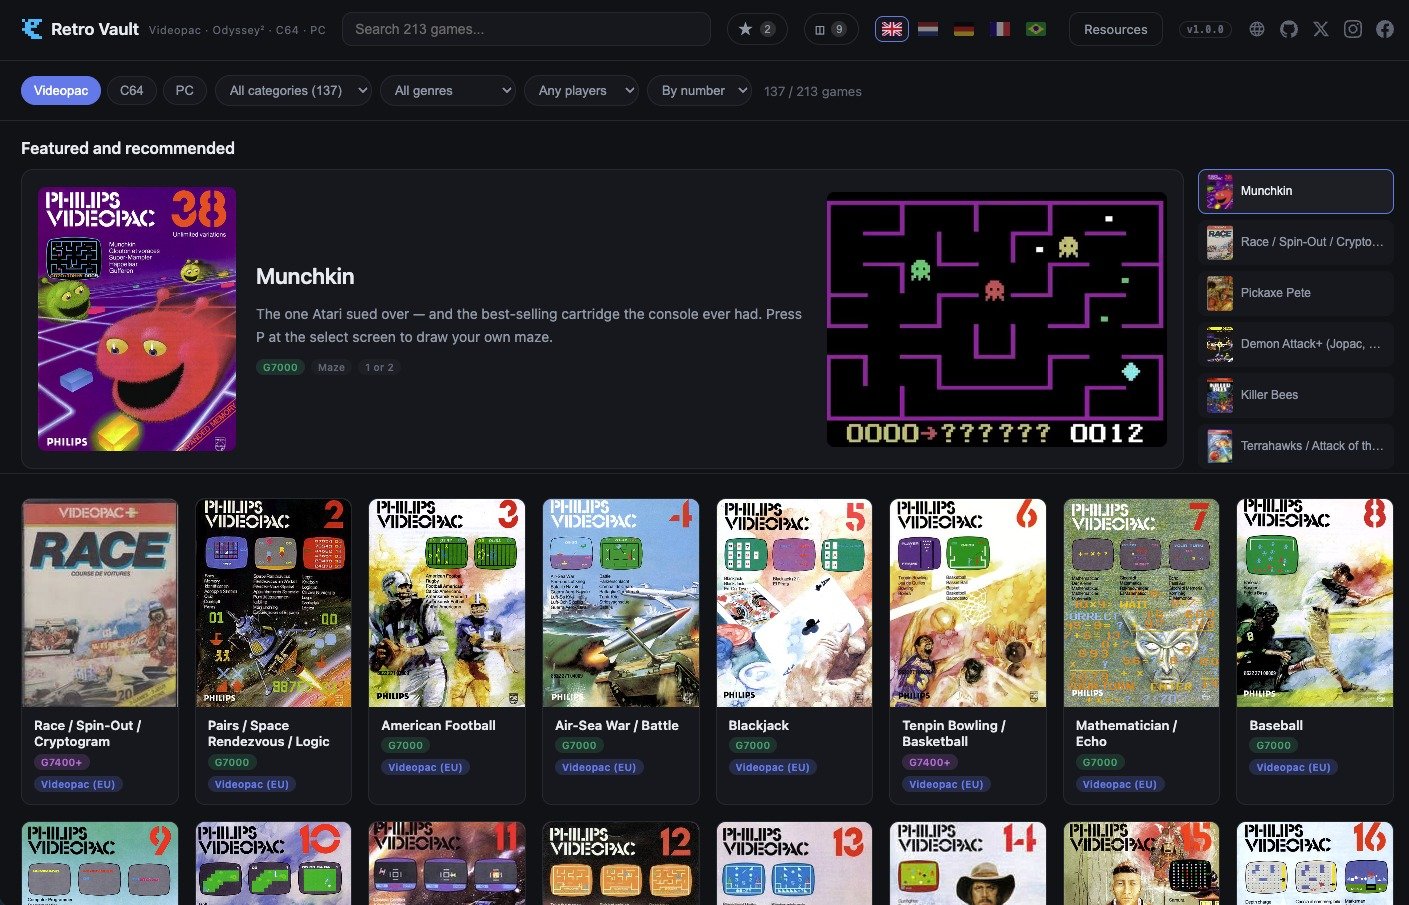Viewport: 1409px width, 905px height.
Task: Switch language to Dutch flag
Action: [x=928, y=29]
